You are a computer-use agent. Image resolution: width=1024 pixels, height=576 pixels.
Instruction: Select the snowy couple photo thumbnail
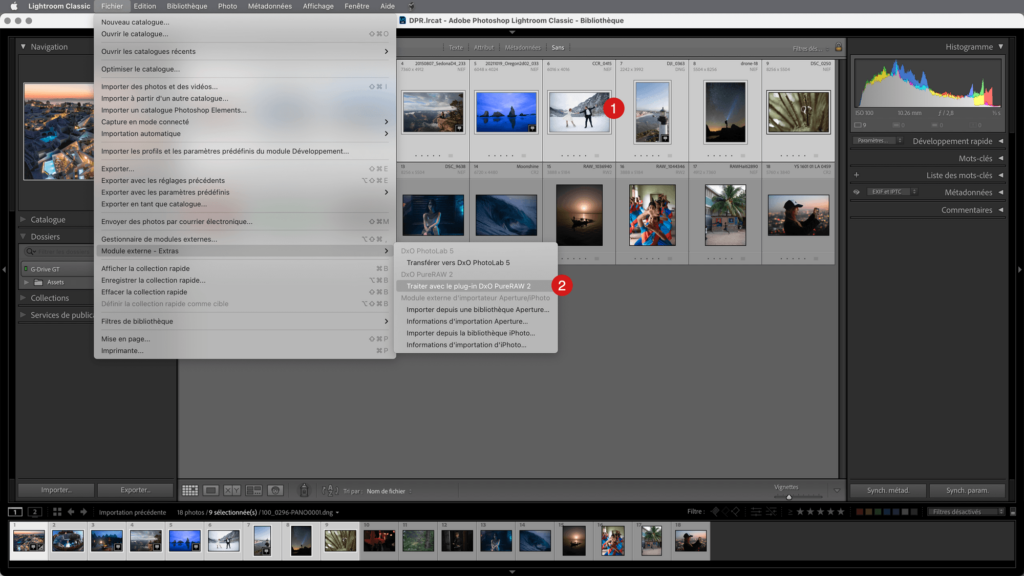(579, 112)
